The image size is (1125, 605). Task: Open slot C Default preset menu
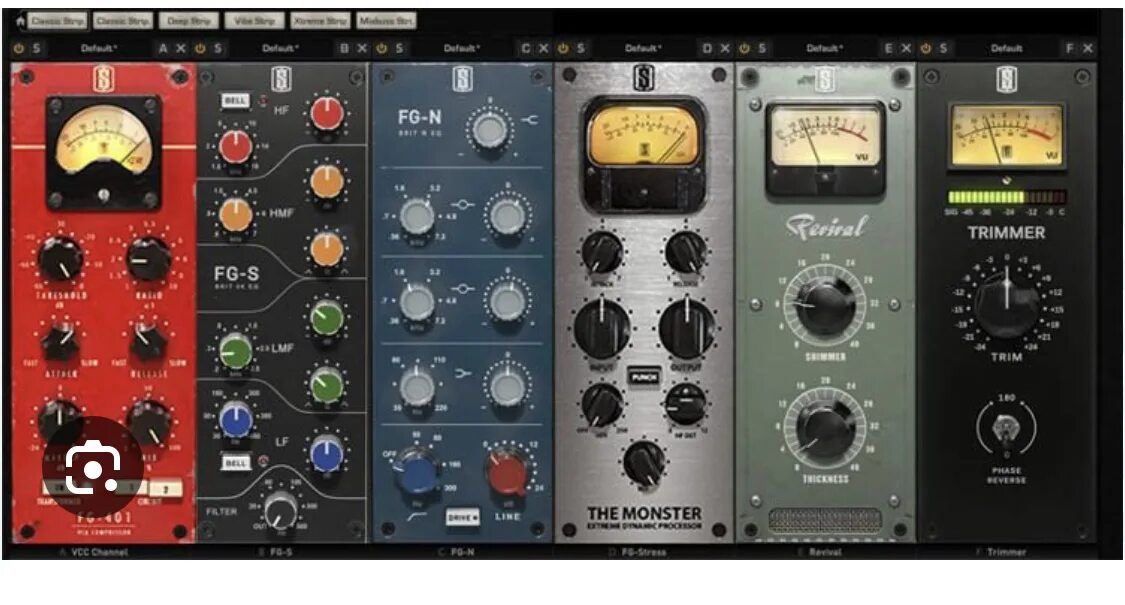coord(461,49)
